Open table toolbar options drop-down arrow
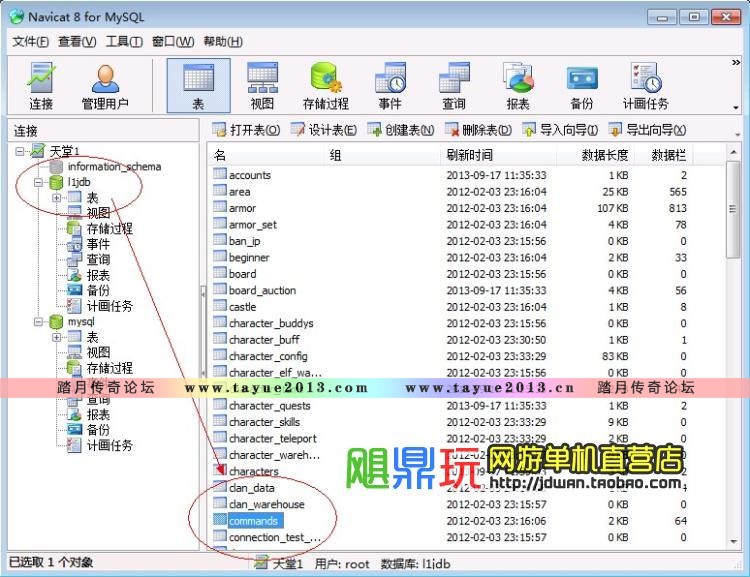750x577 pixels. tap(737, 135)
